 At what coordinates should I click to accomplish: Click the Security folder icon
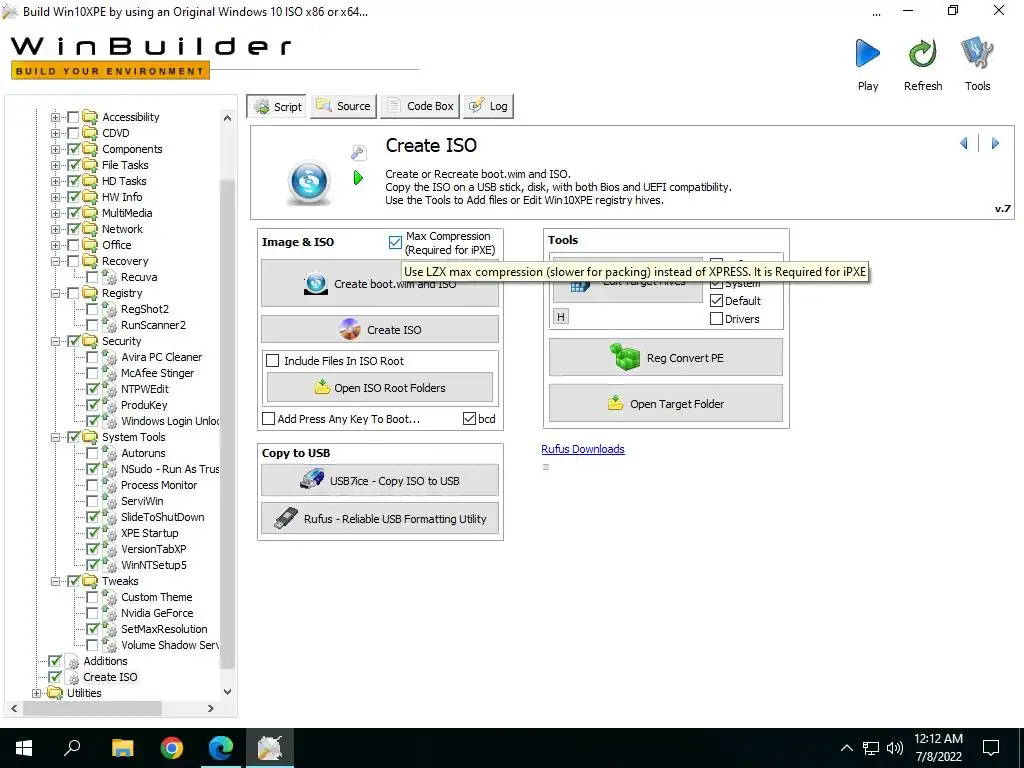pos(91,341)
